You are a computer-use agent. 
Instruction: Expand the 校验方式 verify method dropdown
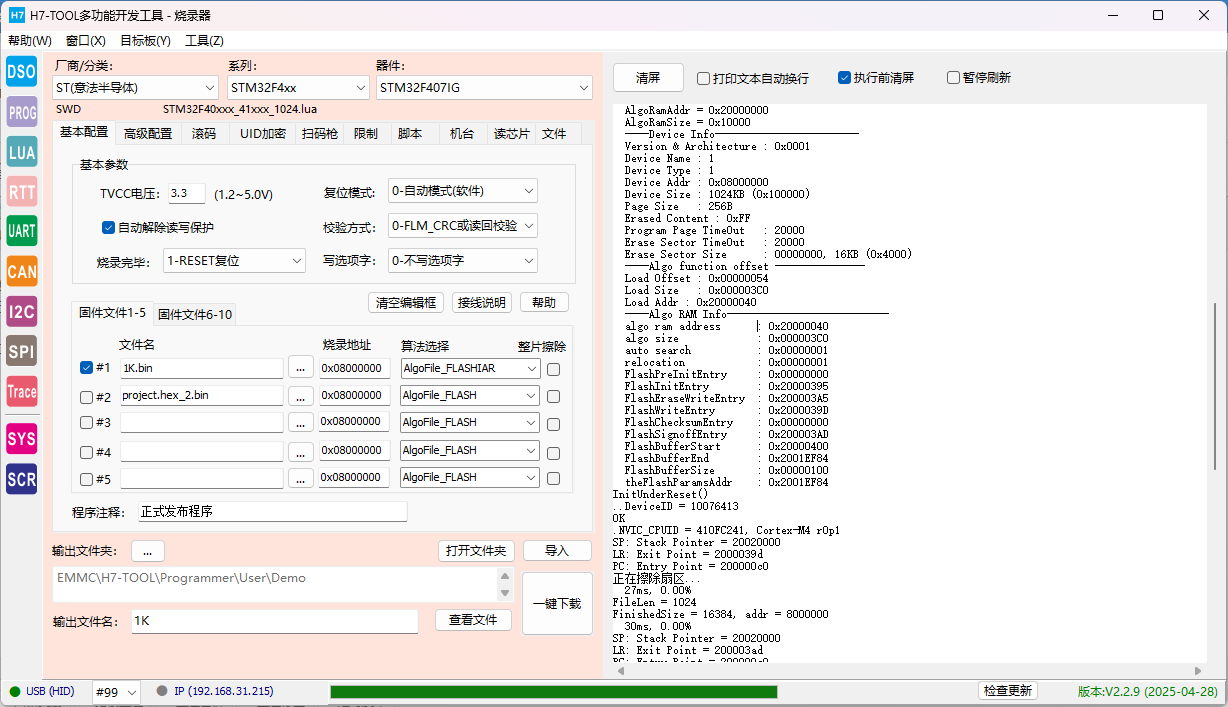[463, 226]
